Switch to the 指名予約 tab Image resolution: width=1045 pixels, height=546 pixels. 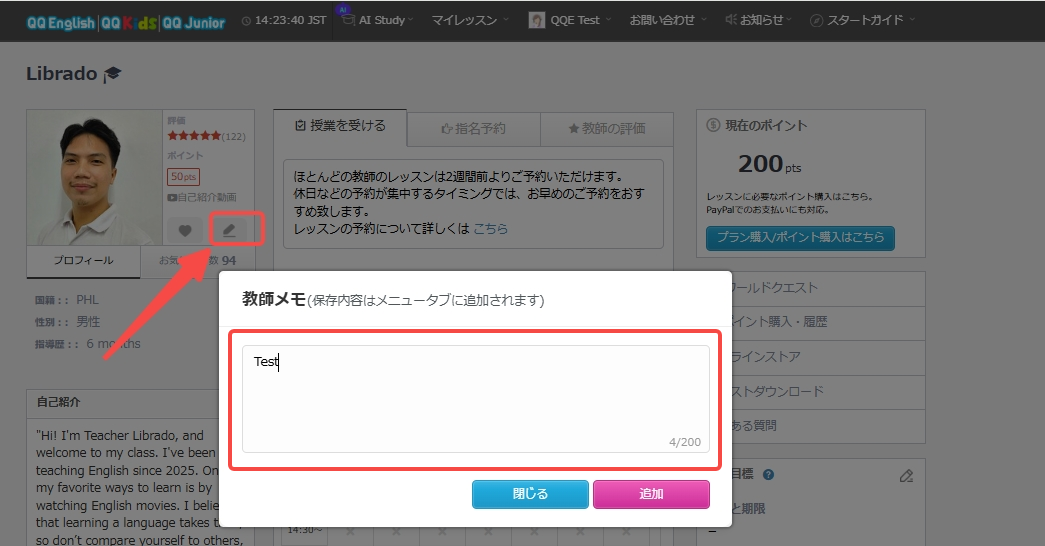point(473,129)
